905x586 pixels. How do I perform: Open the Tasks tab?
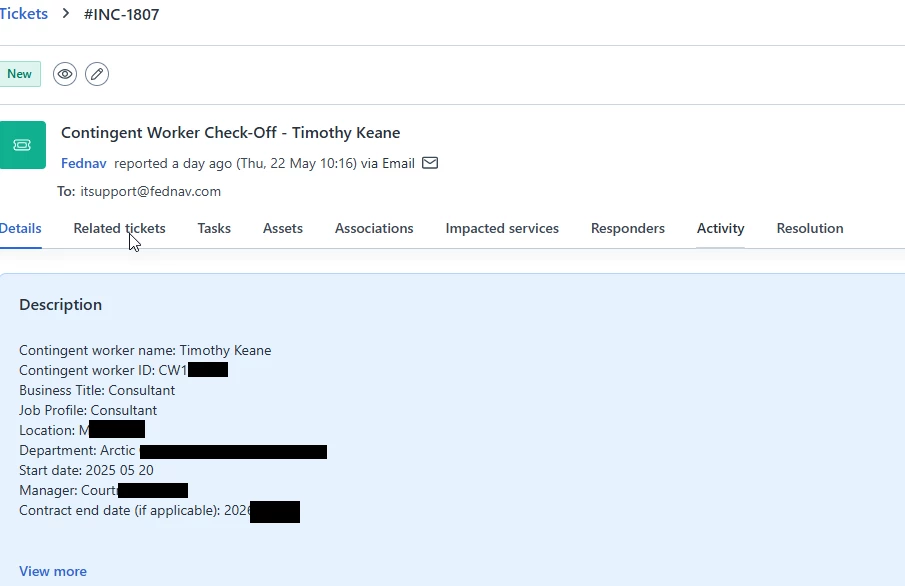214,229
